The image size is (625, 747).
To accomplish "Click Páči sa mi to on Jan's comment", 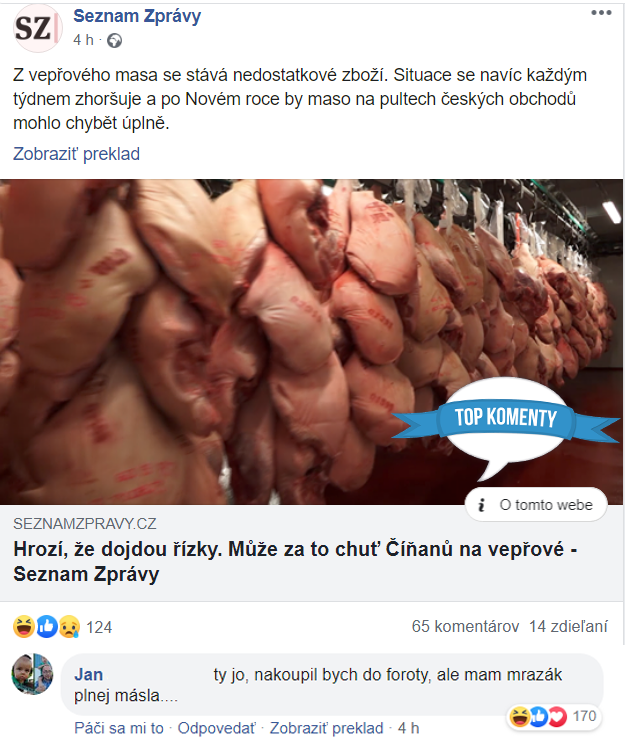I will 119,728.
